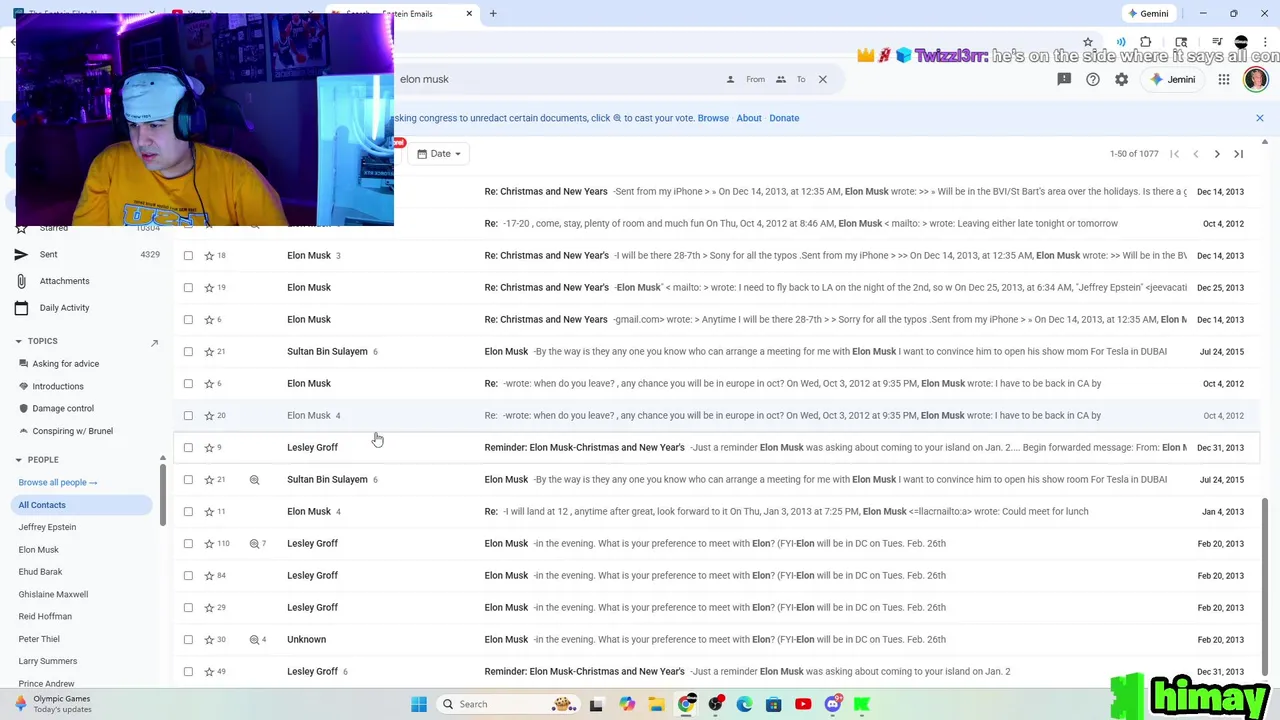Open Discord from the taskbar

tap(832, 704)
